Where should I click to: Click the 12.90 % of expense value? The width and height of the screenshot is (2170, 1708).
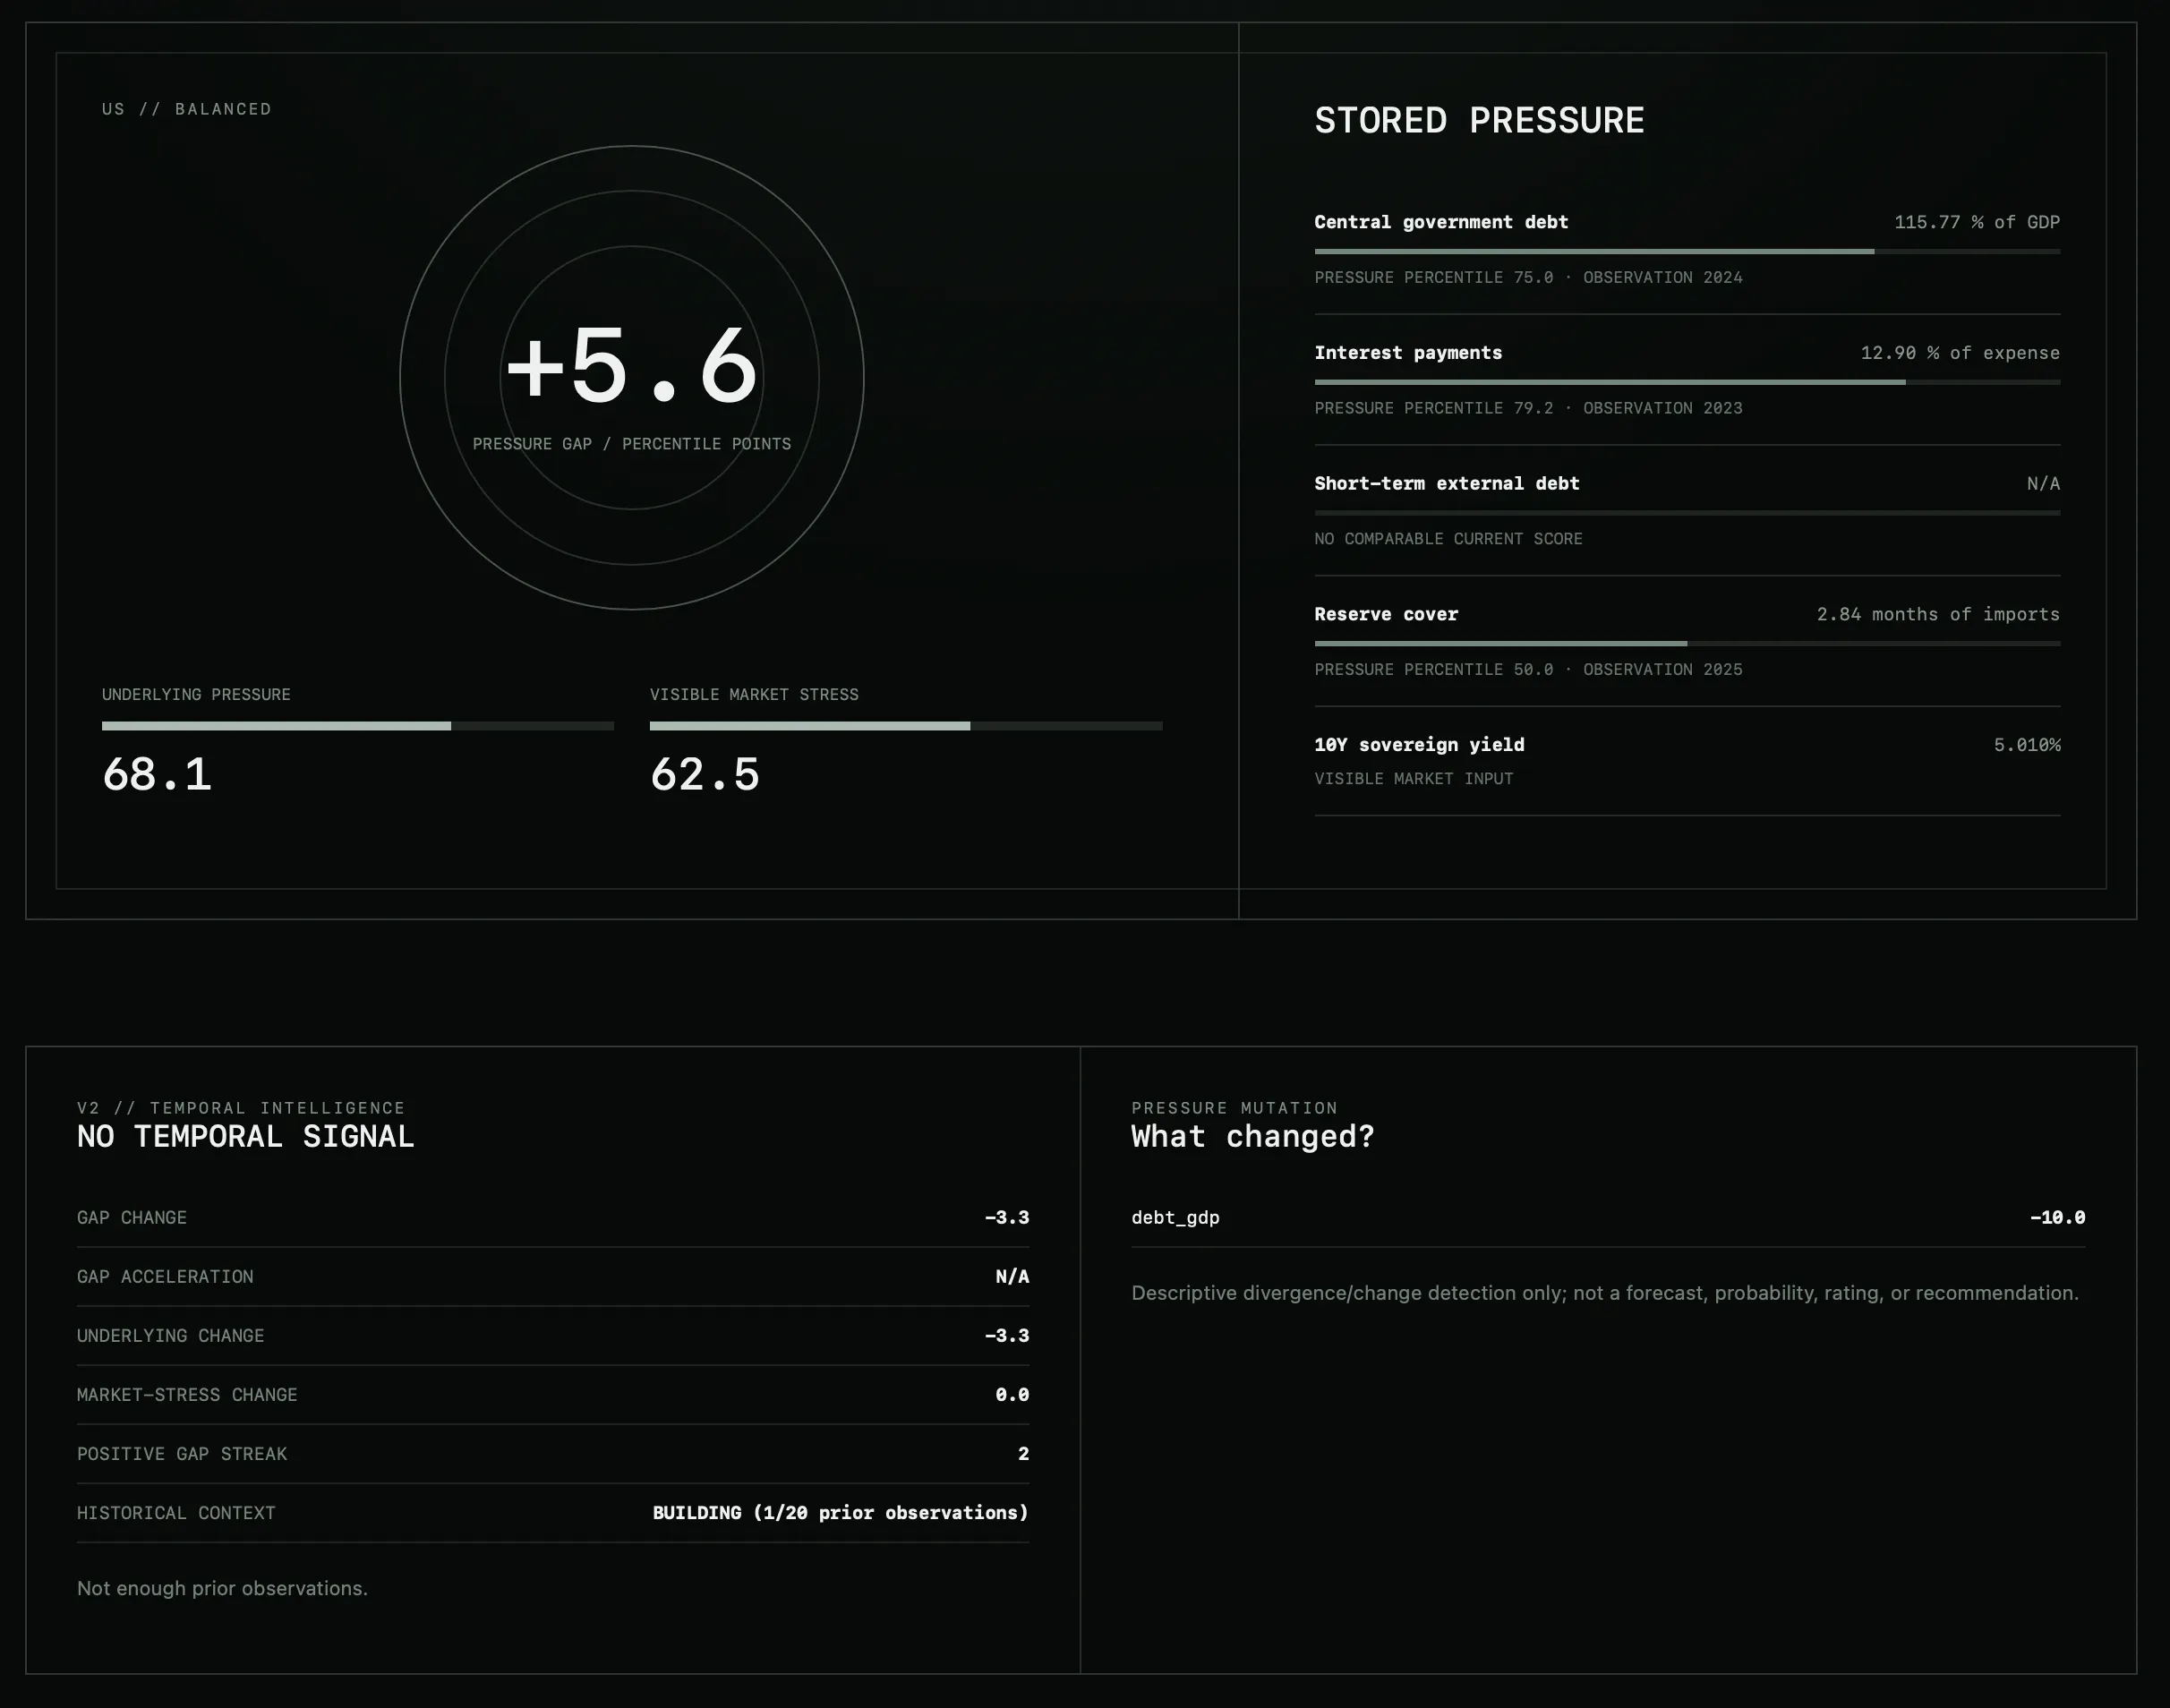click(1960, 353)
